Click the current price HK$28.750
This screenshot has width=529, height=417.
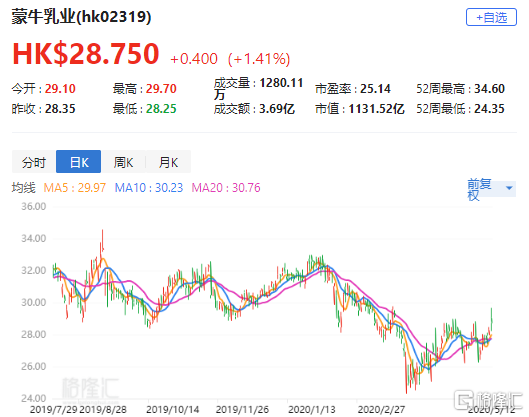[x=86, y=53]
